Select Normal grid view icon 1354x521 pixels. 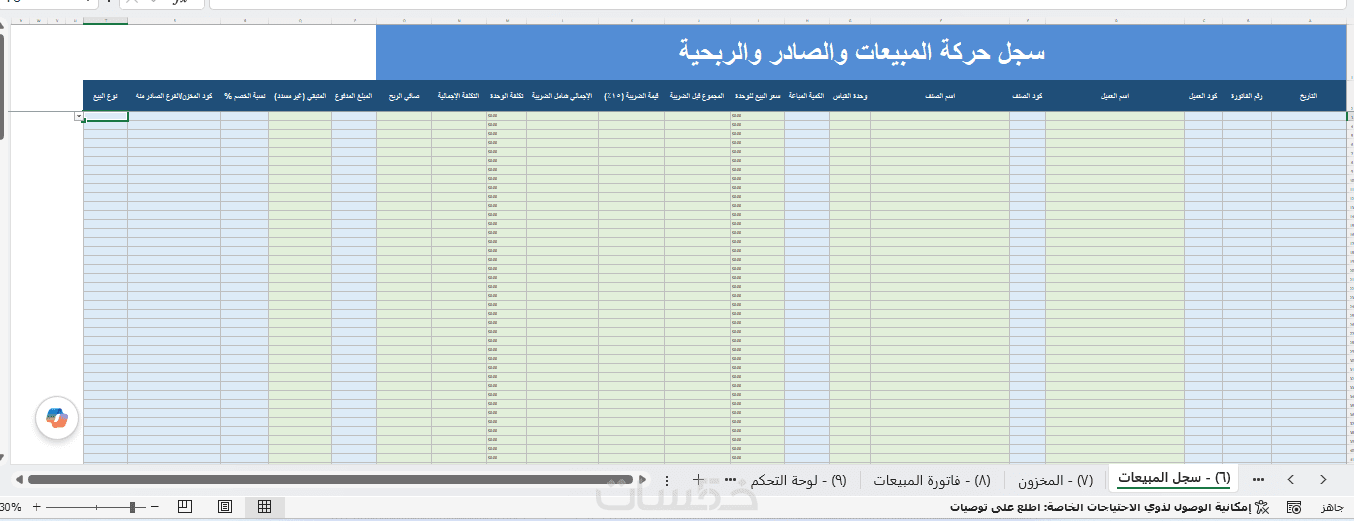[x=264, y=507]
